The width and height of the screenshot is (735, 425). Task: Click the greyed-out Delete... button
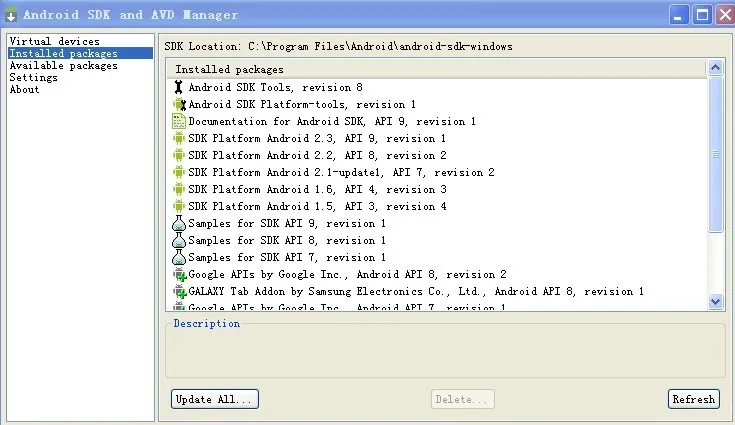pyautogui.click(x=463, y=399)
